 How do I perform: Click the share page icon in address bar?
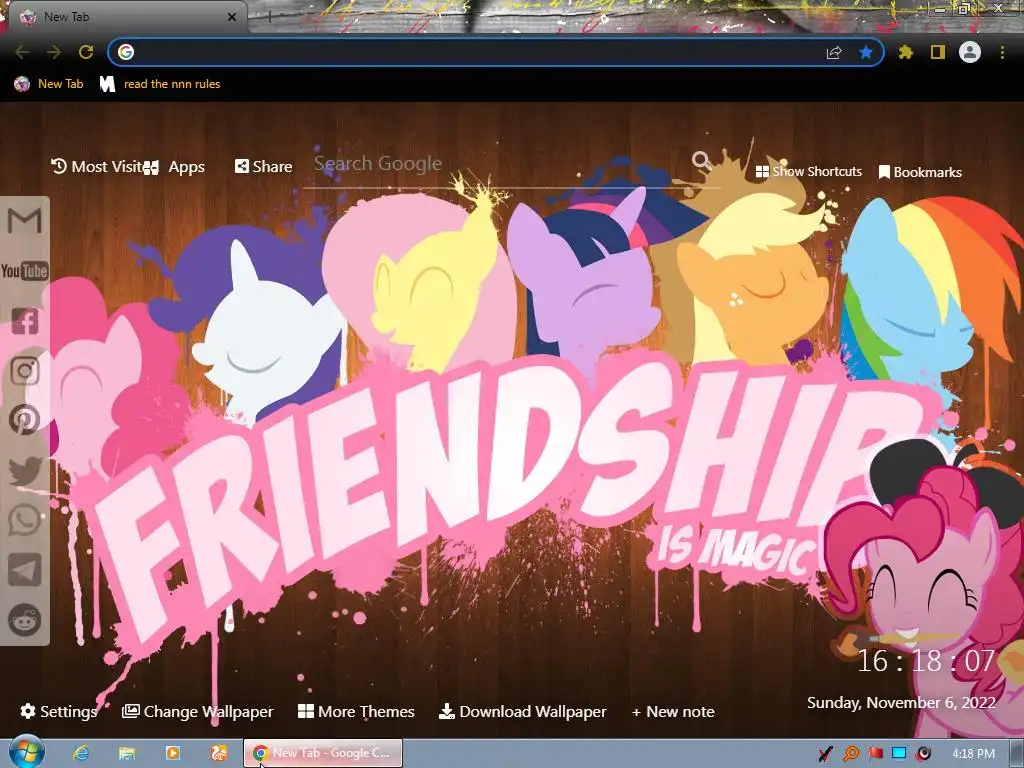(x=834, y=53)
